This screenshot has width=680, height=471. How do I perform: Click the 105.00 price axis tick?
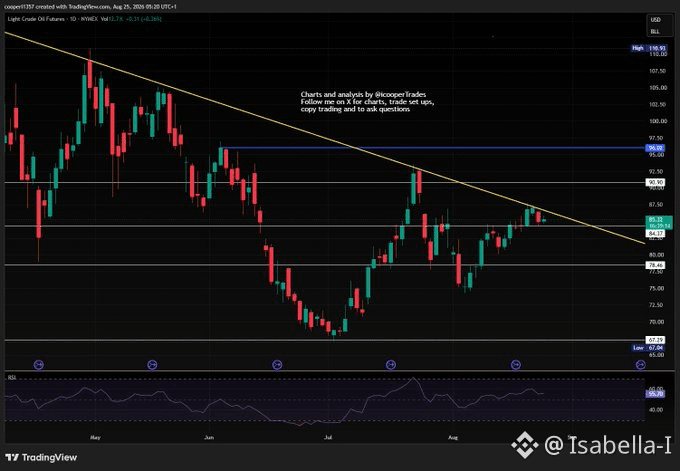658,88
